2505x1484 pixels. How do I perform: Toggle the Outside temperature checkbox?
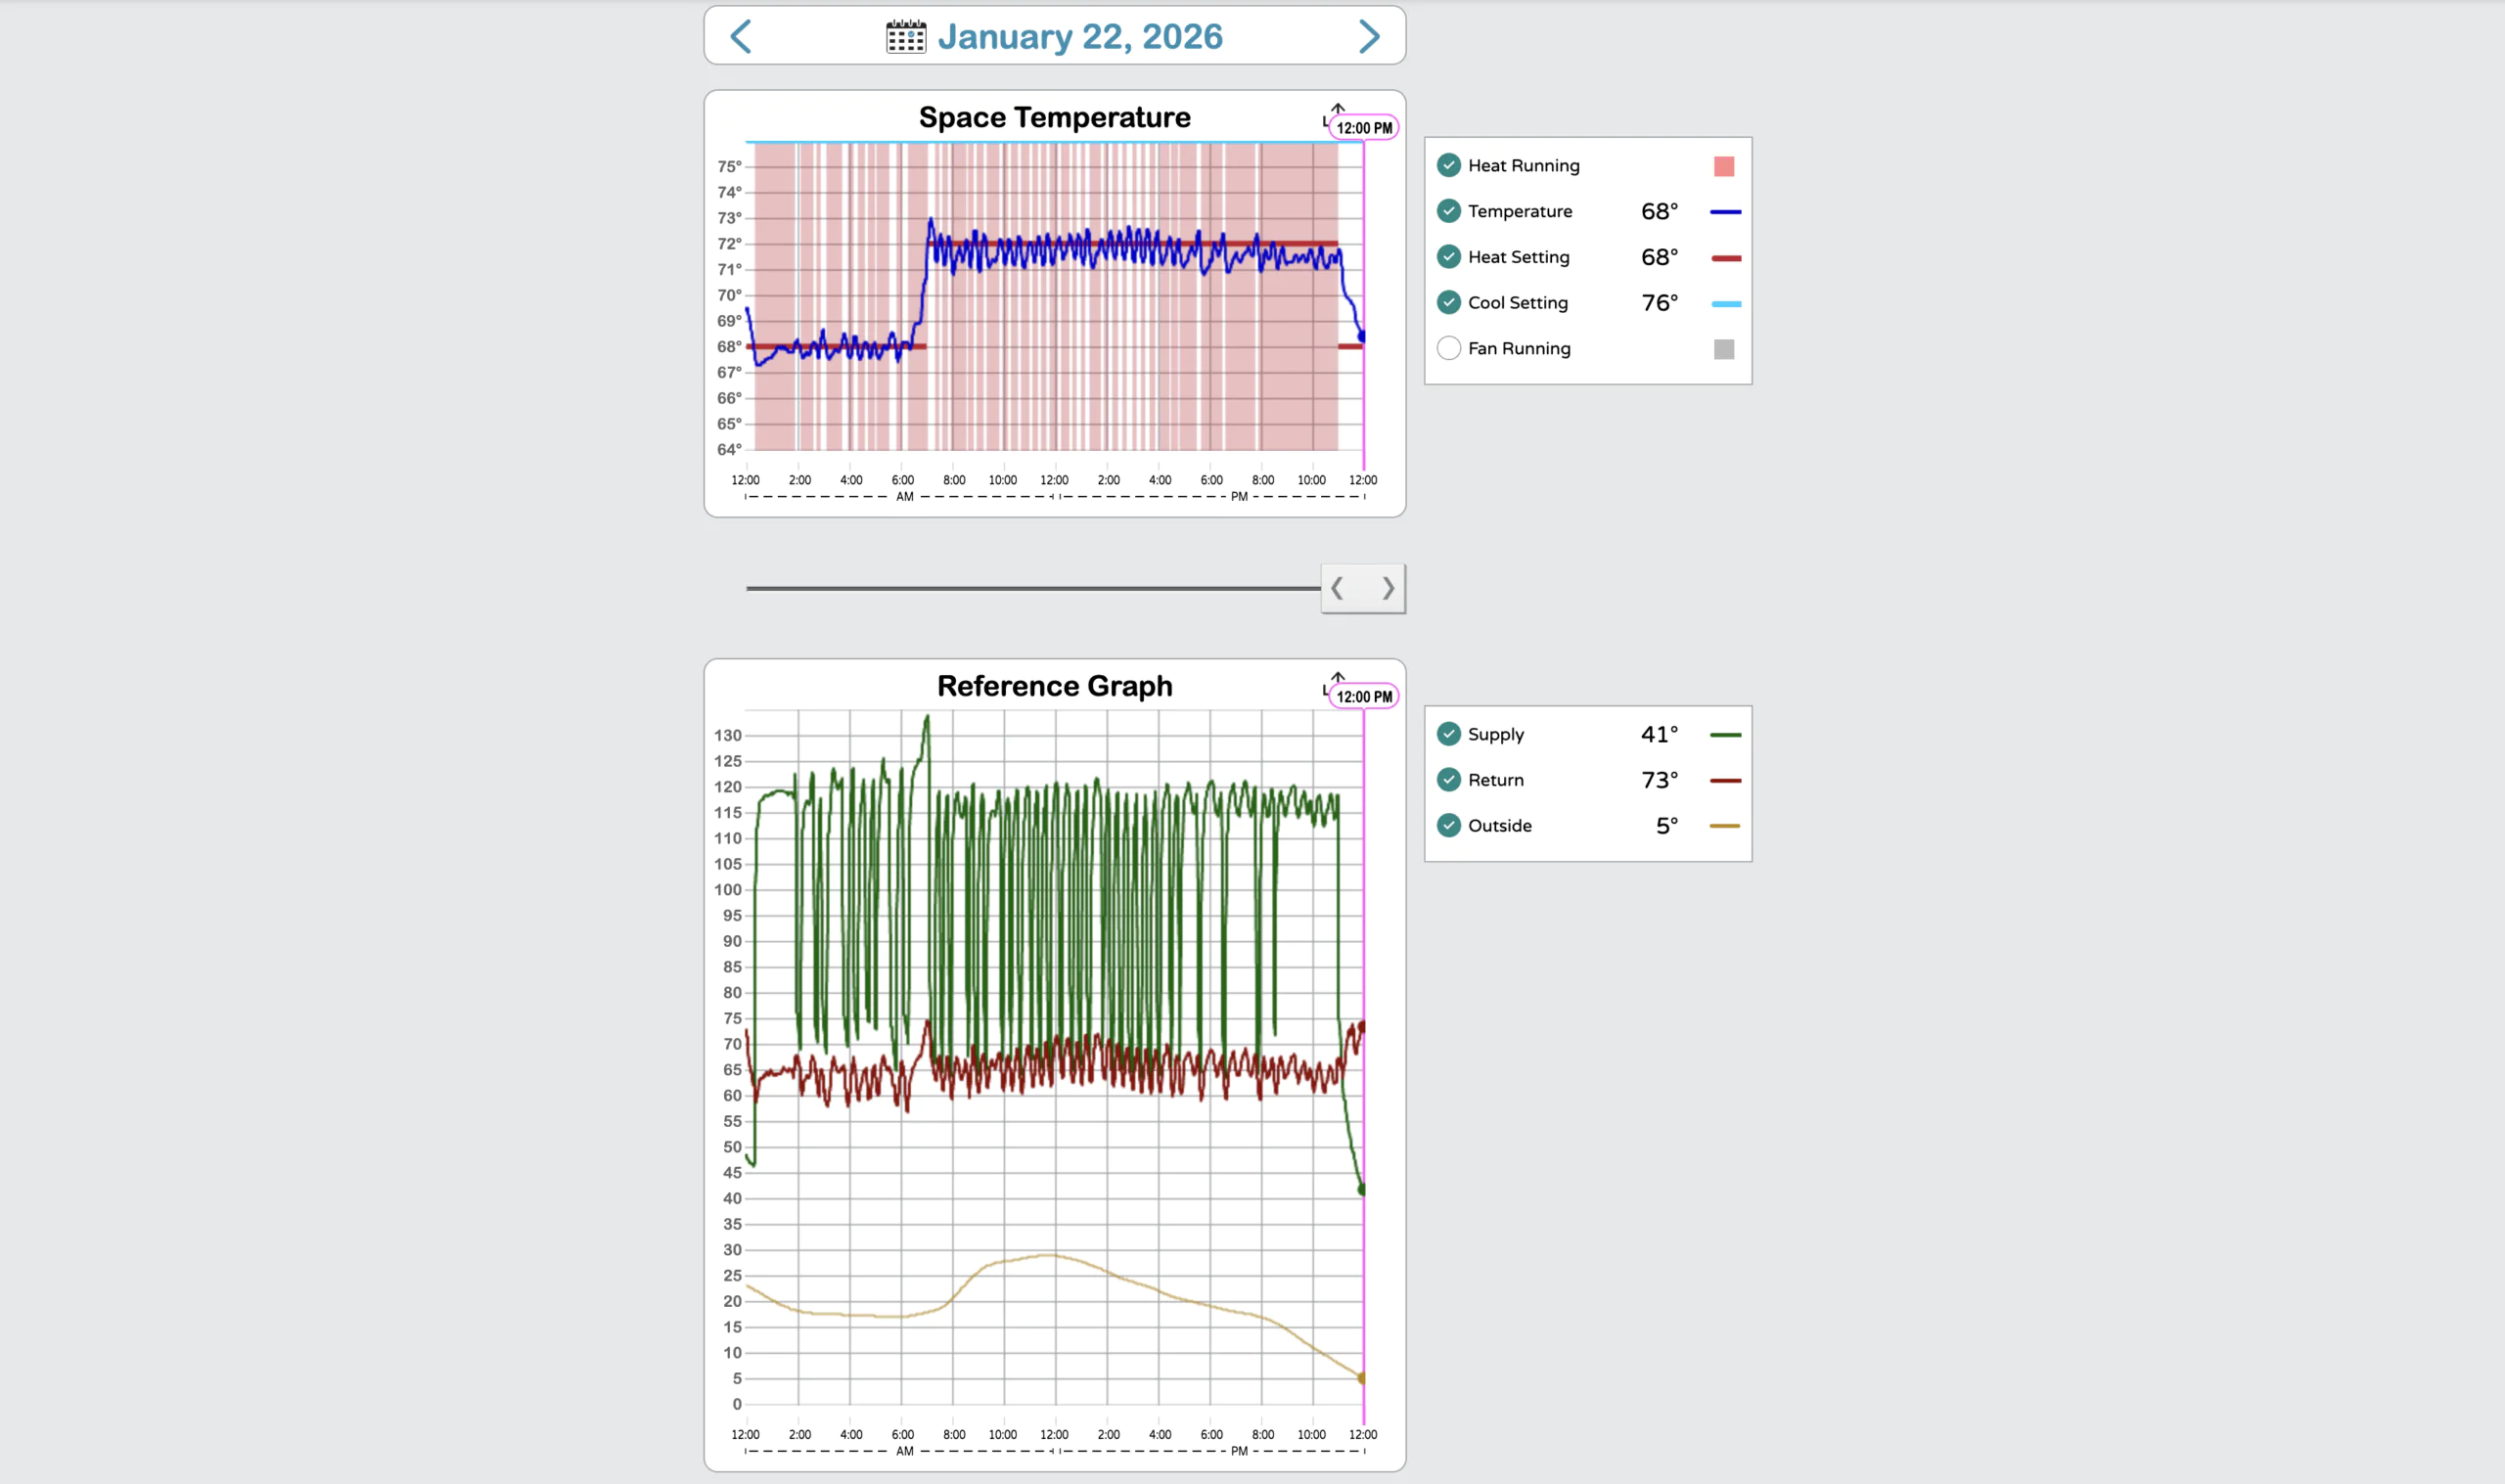point(1449,825)
